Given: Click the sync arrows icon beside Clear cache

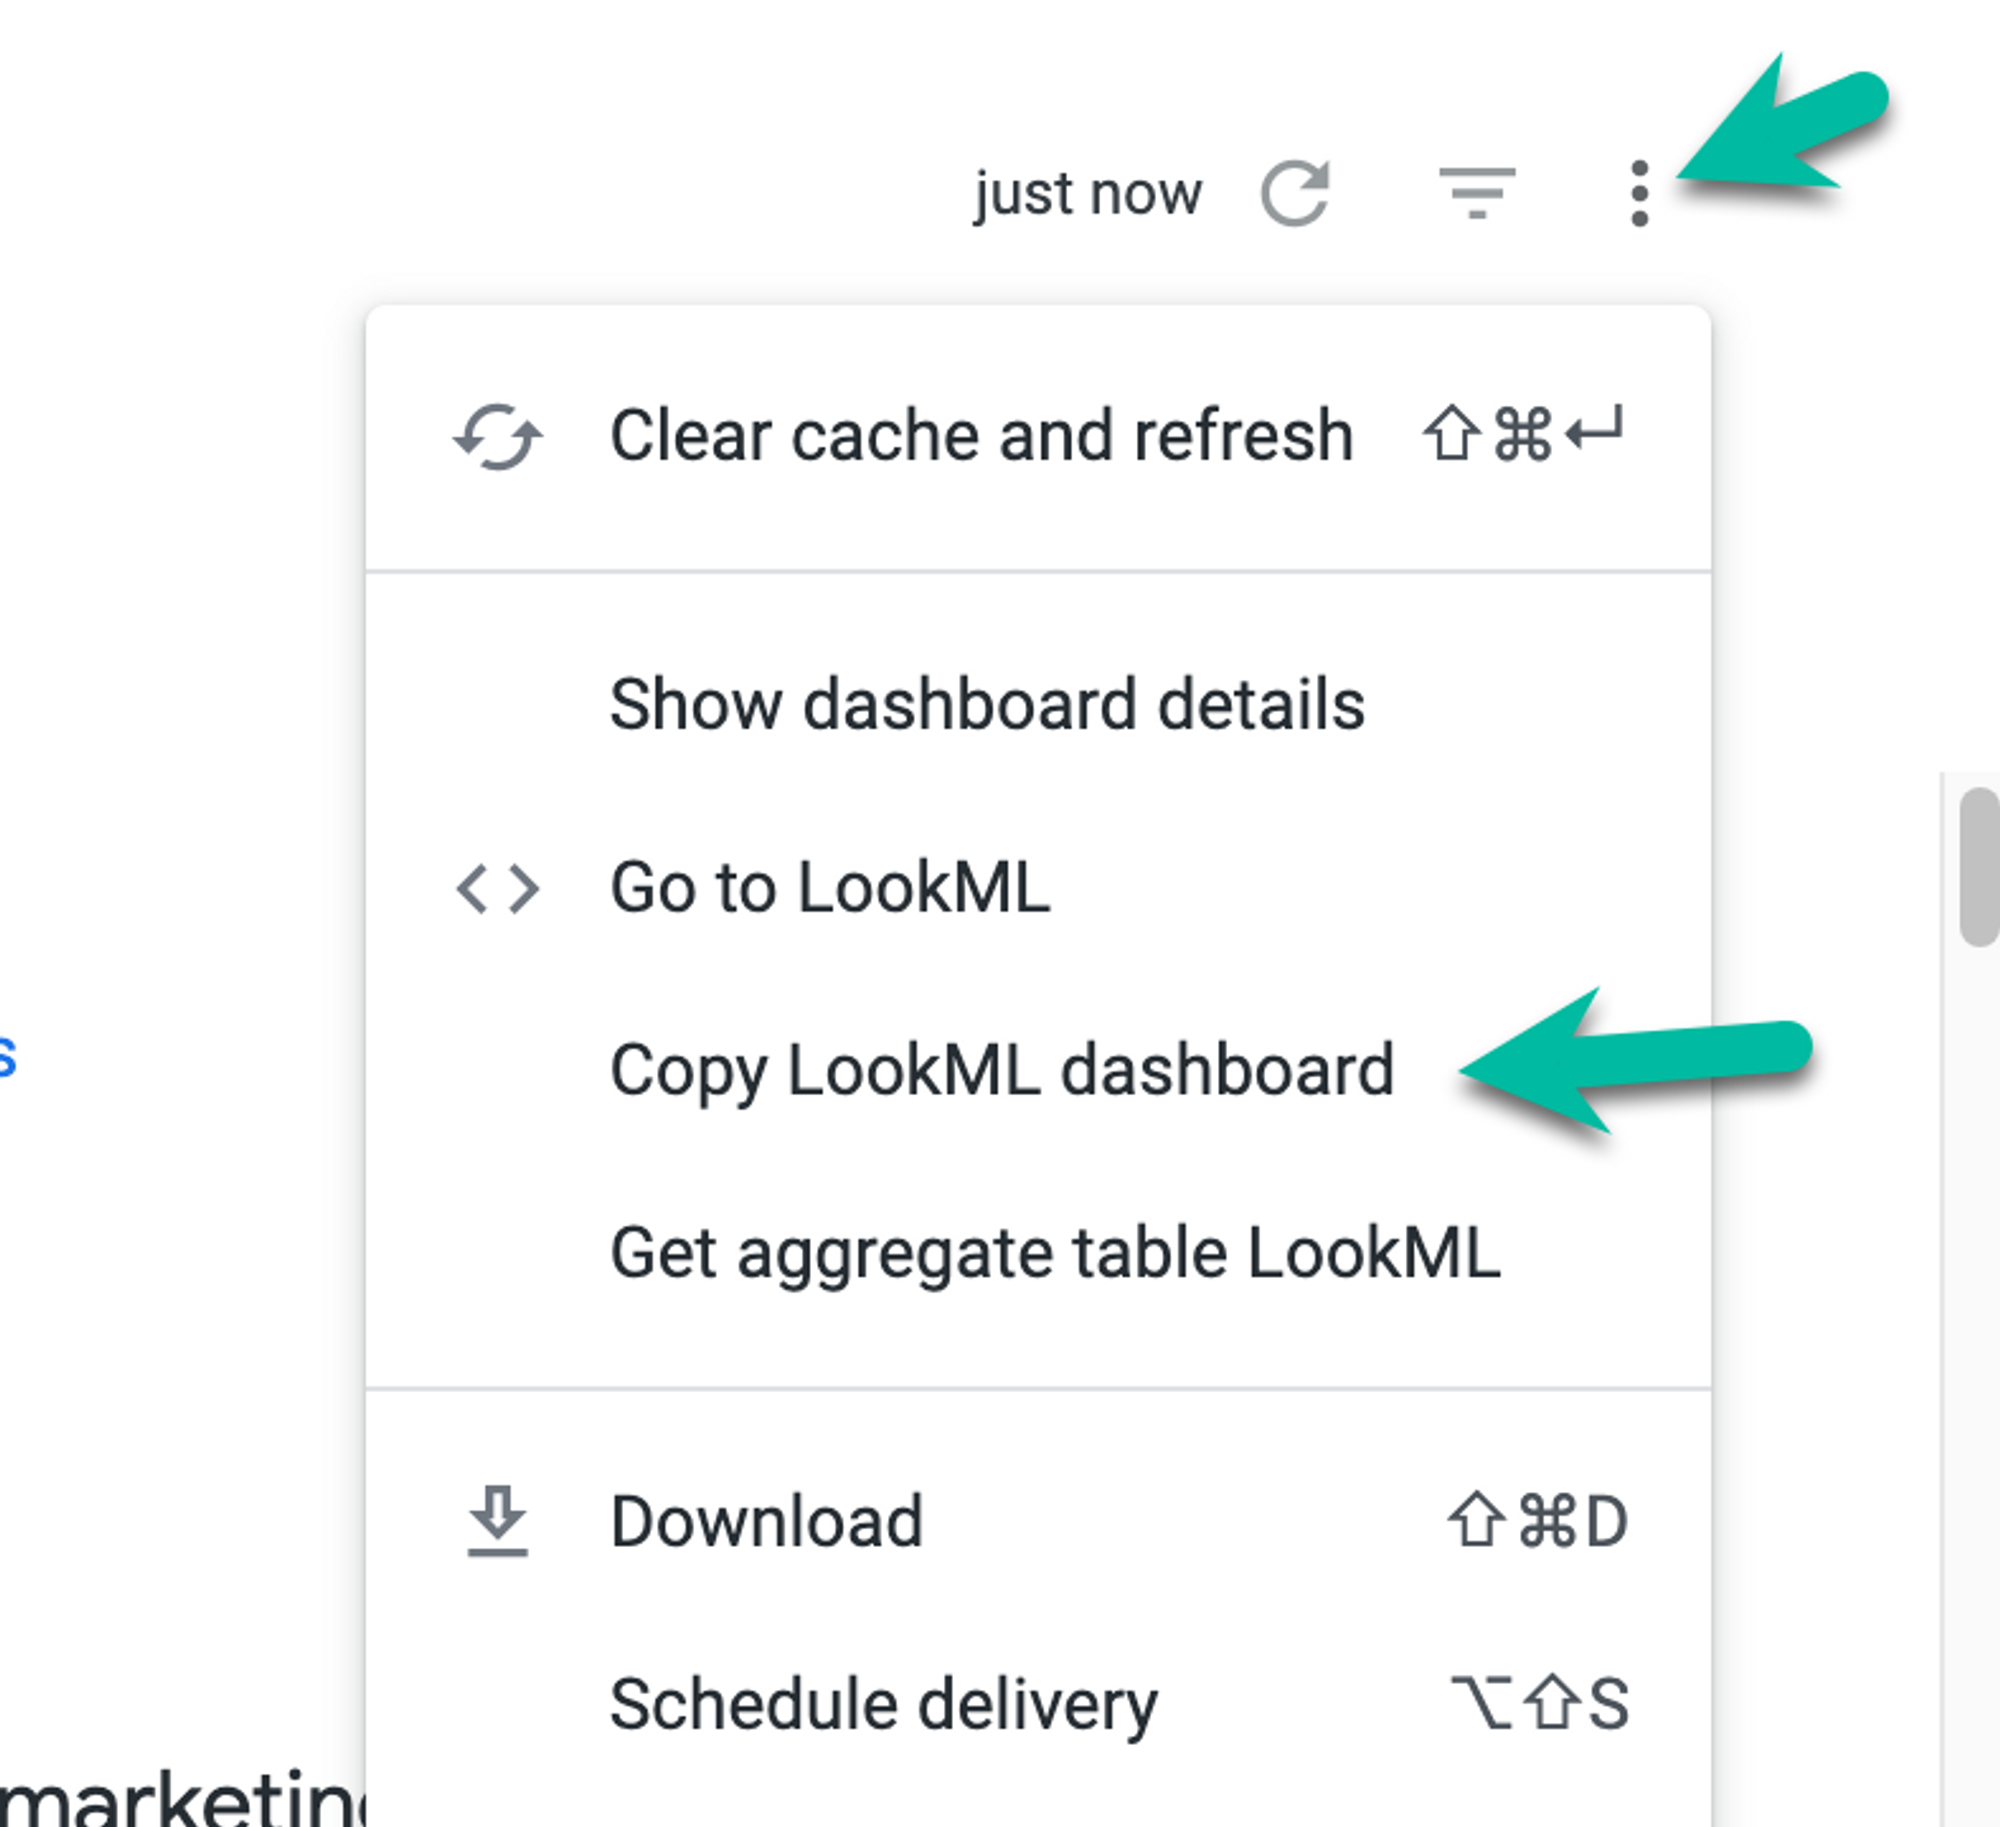Looking at the screenshot, I should (x=498, y=437).
